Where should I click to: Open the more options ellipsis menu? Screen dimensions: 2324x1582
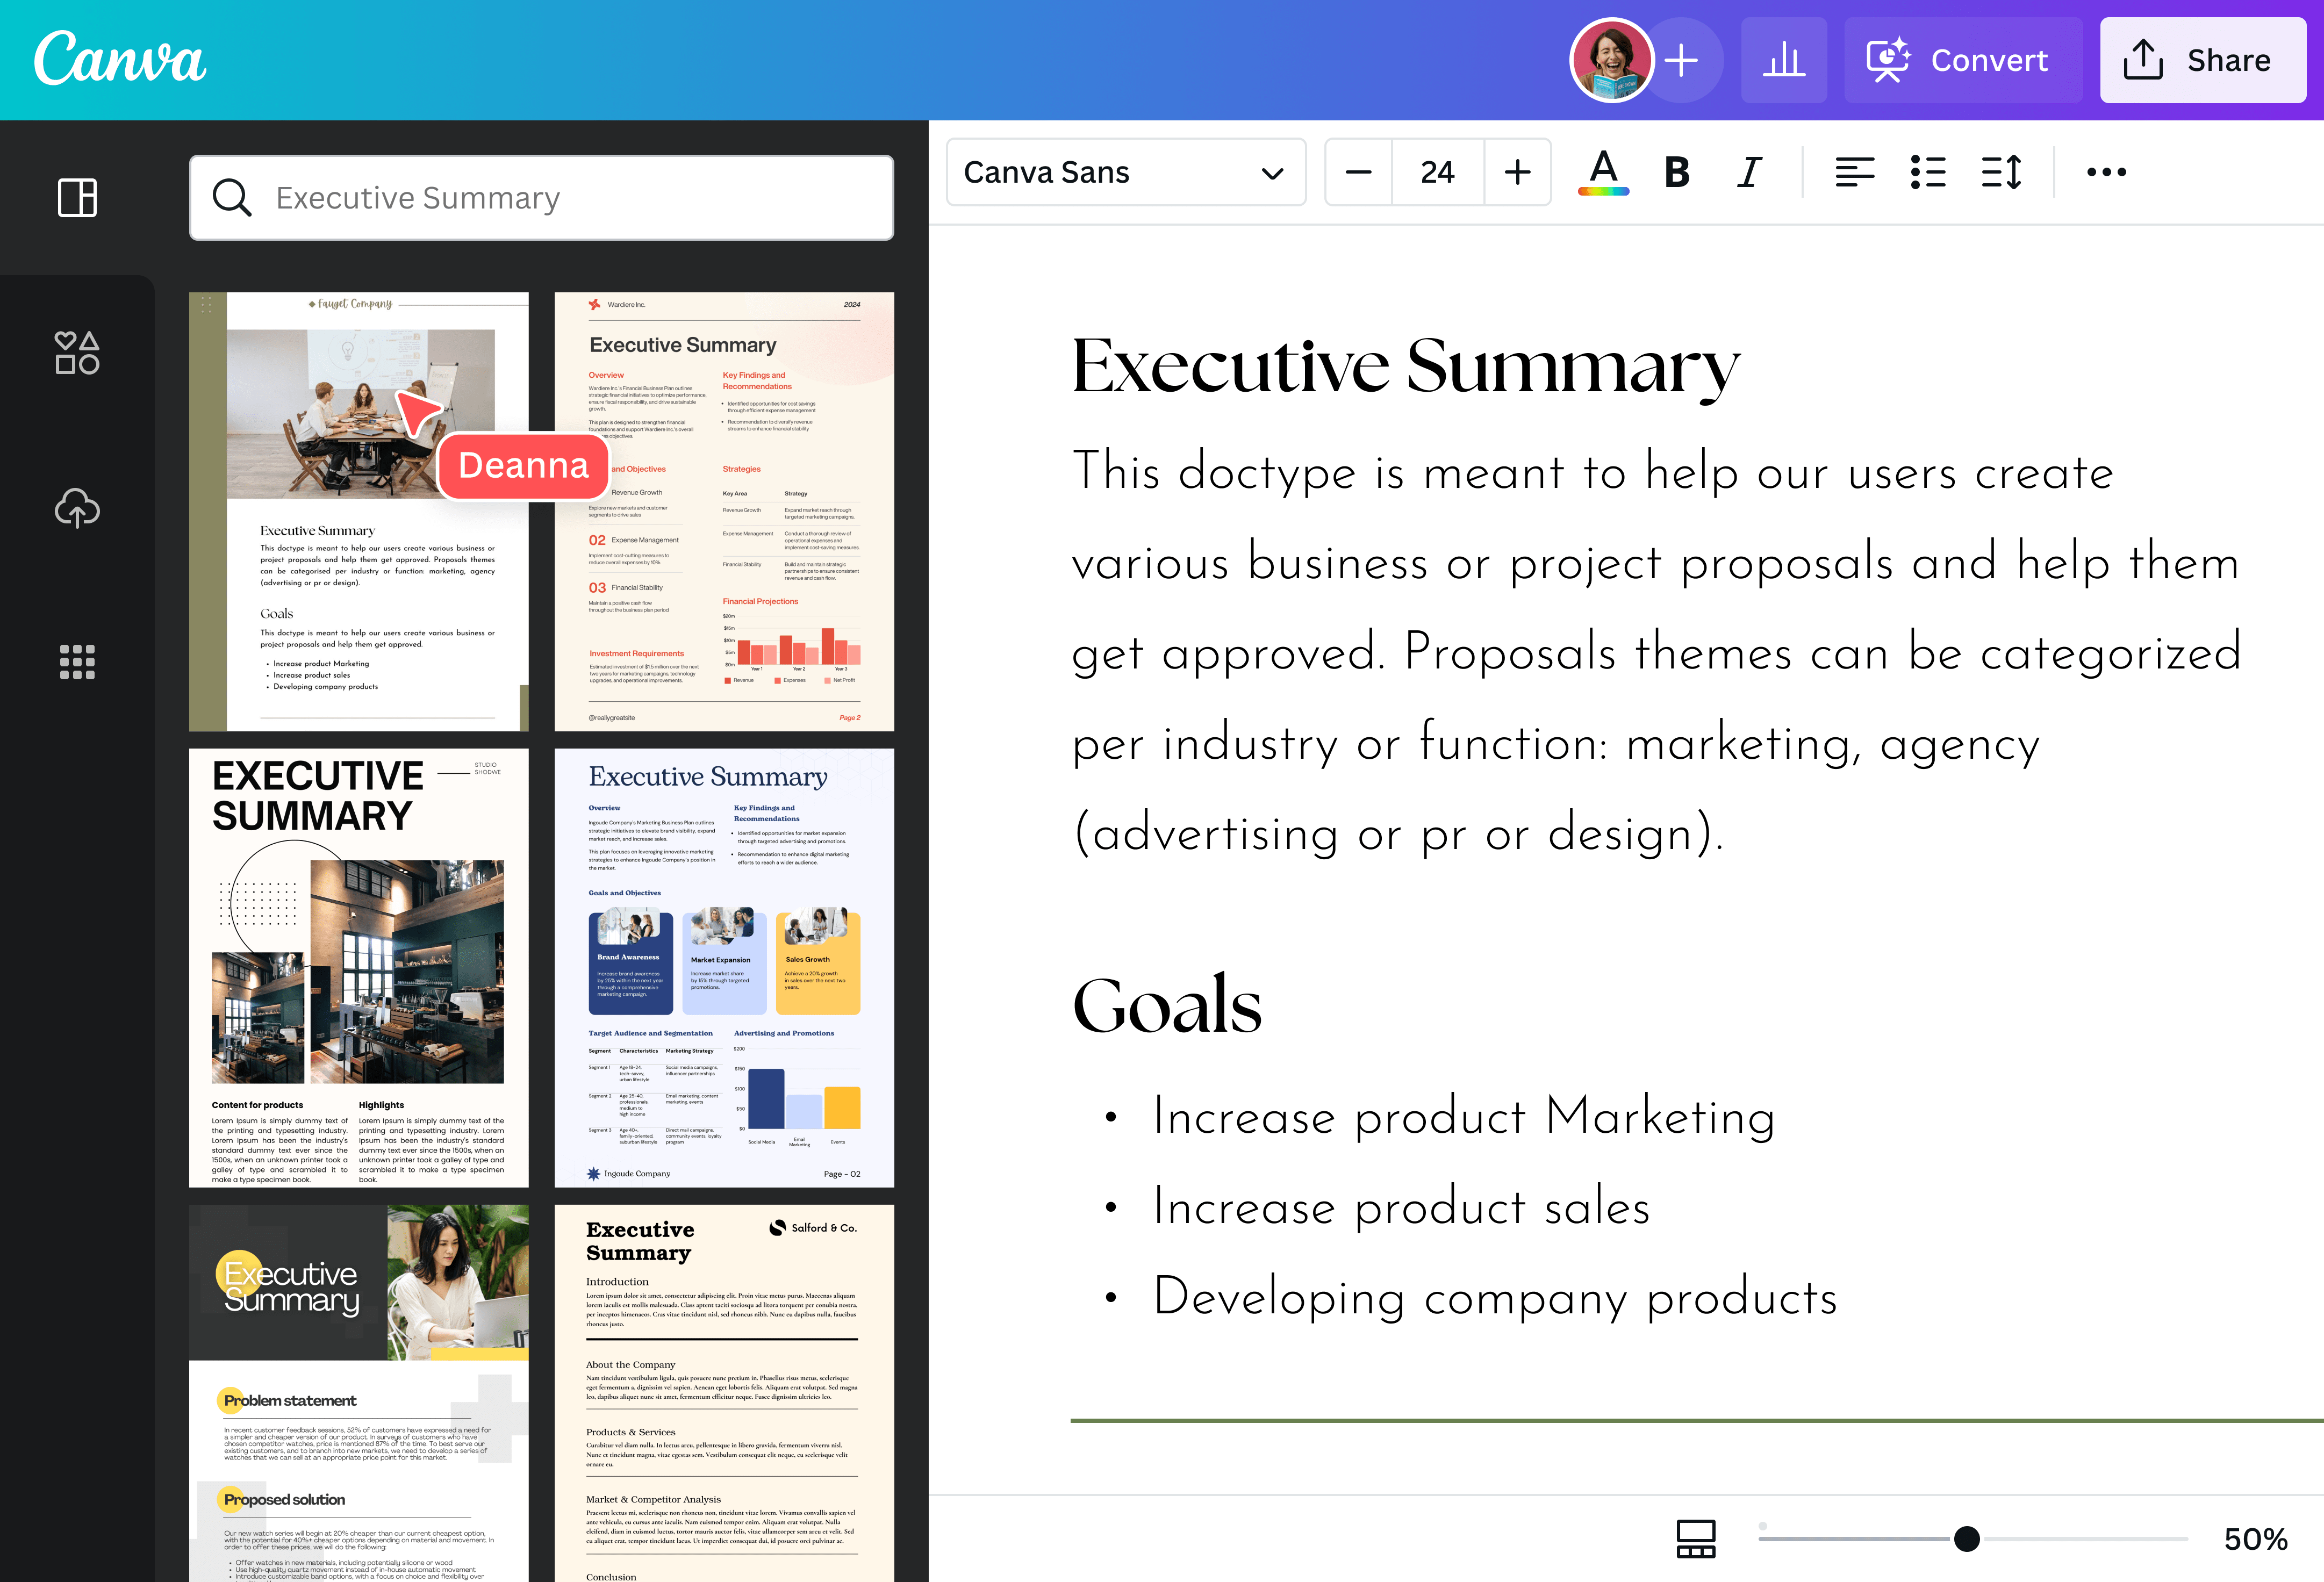pos(2106,172)
